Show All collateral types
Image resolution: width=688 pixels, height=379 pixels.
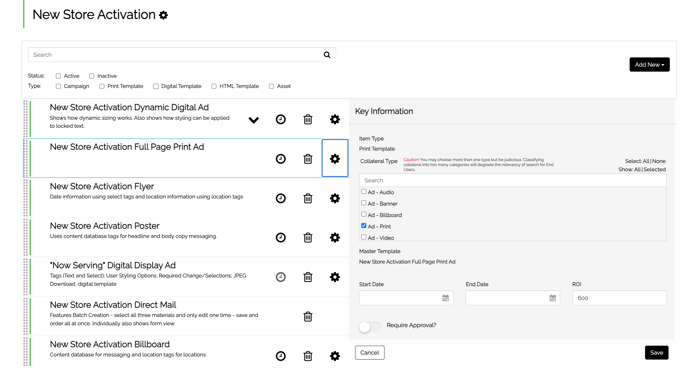pos(630,170)
